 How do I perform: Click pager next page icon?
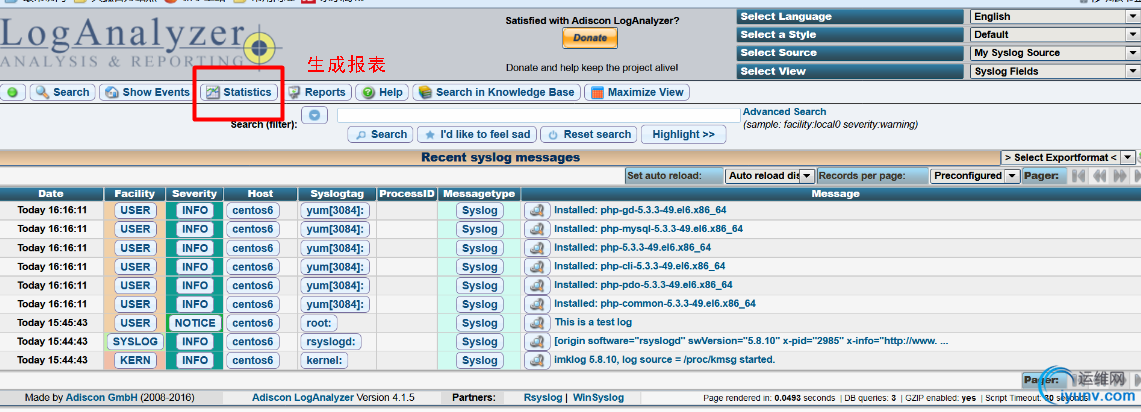point(1120,175)
